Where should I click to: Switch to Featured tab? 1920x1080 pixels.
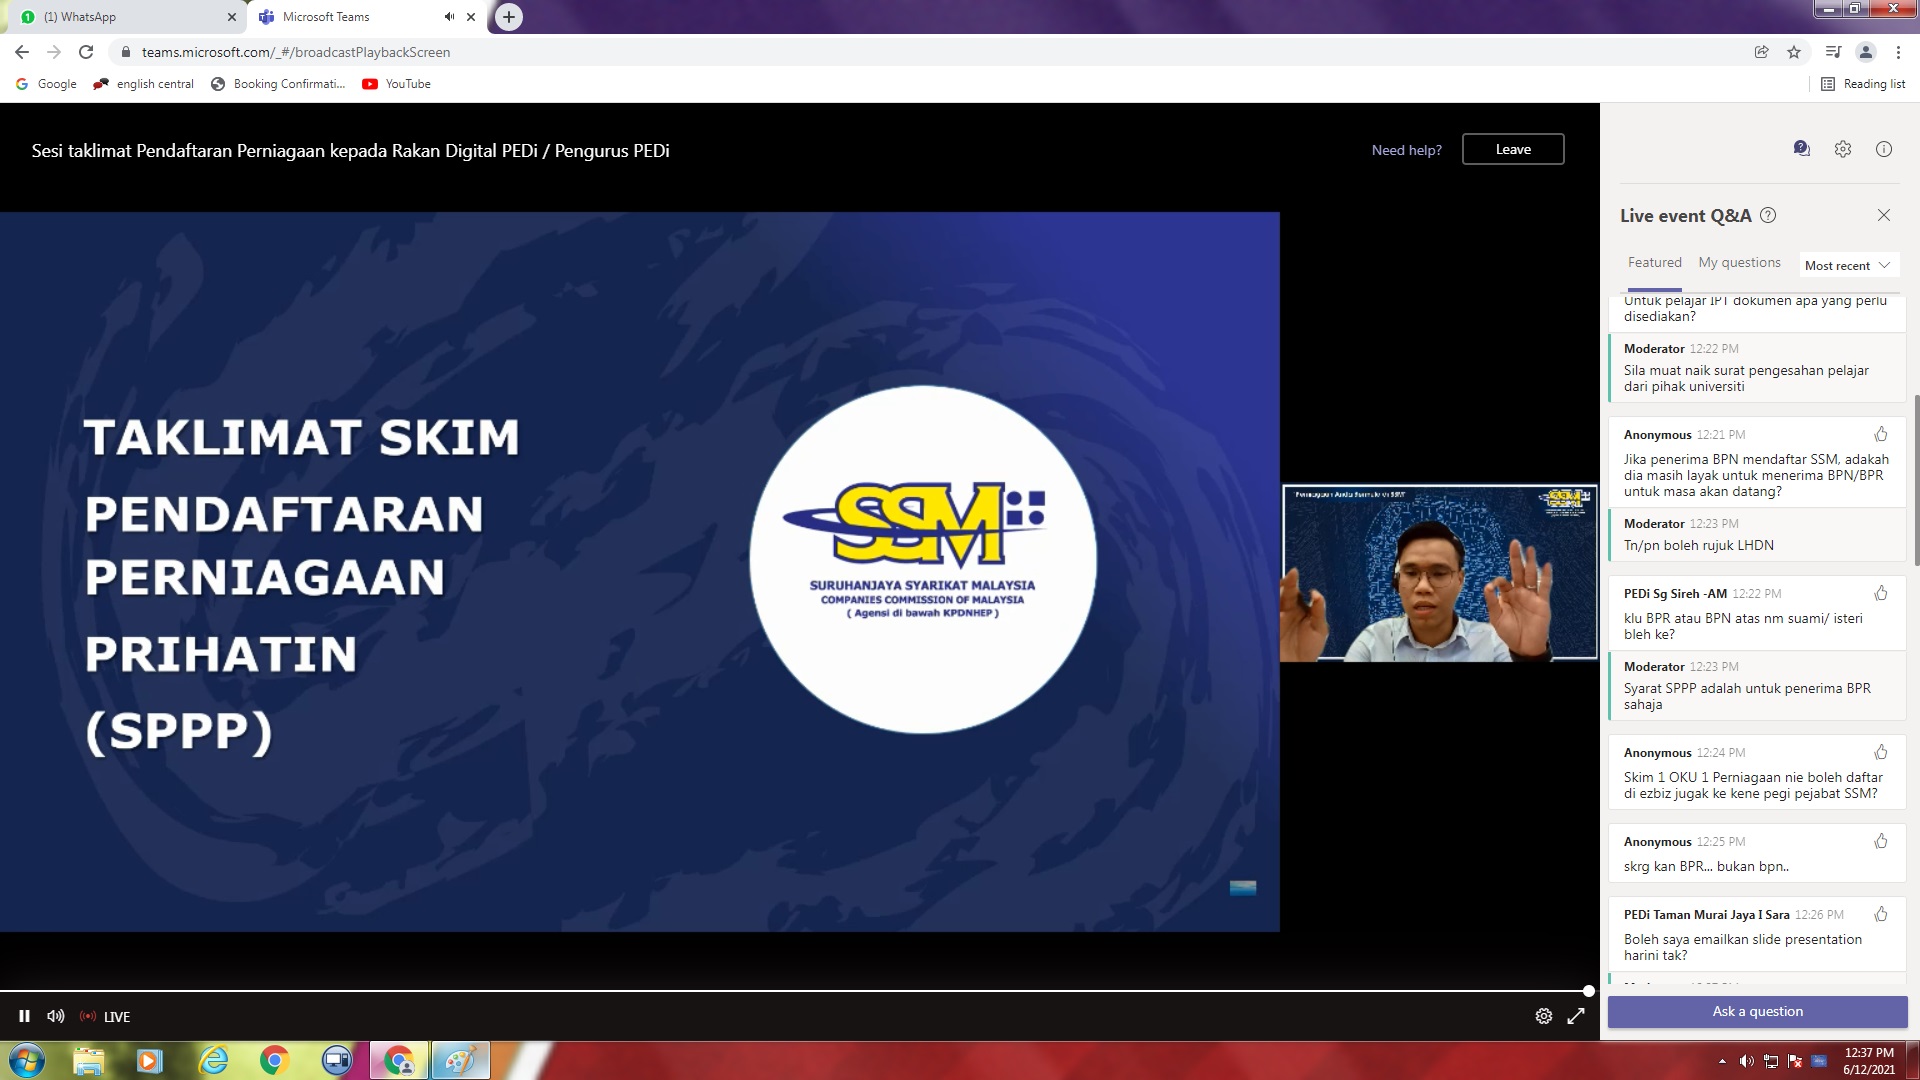(1655, 262)
